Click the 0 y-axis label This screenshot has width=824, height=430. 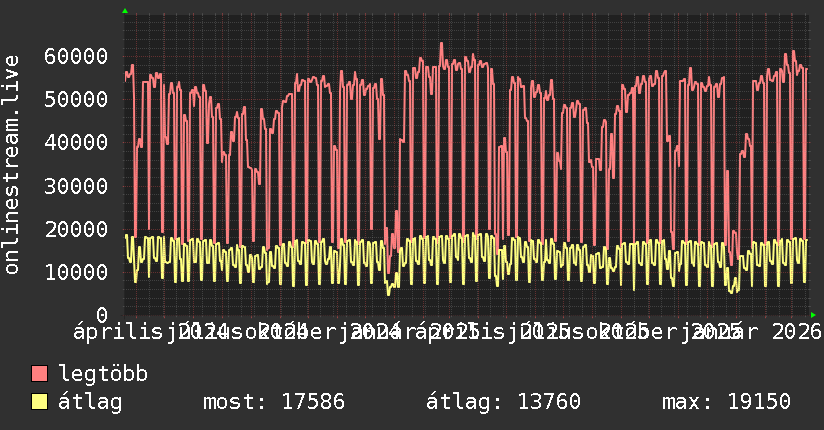point(102,315)
